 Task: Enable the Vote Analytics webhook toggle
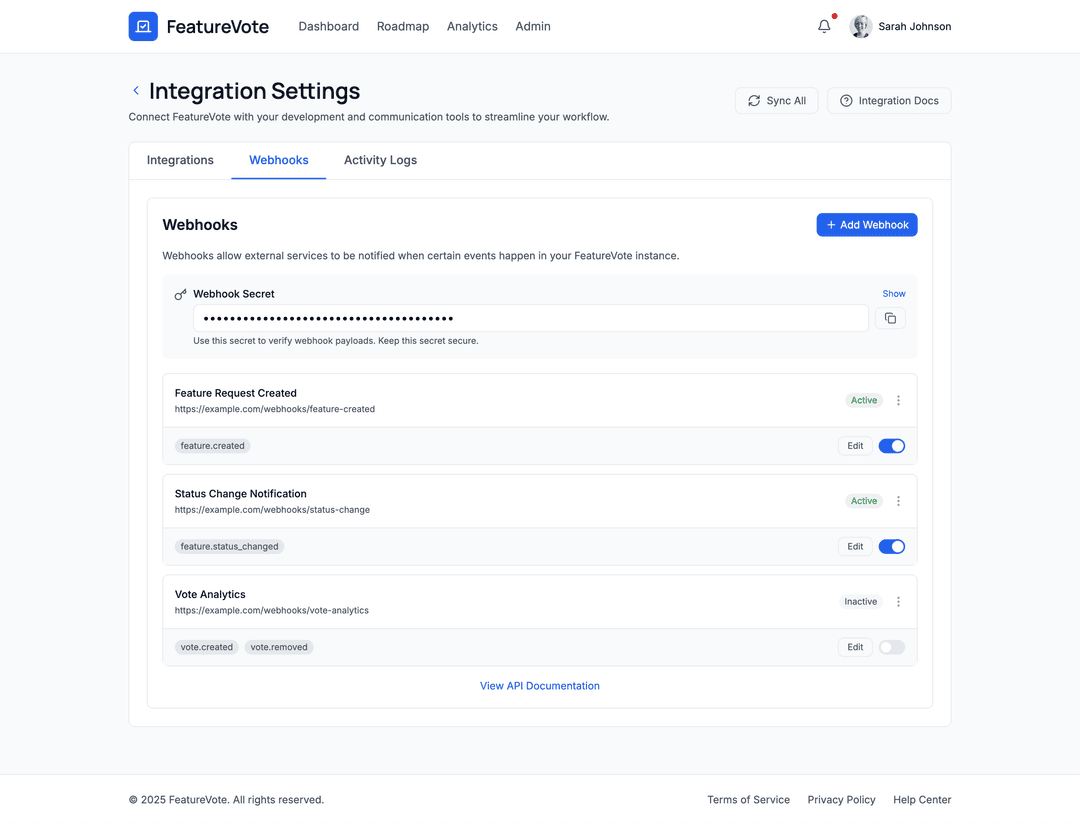[891, 647]
